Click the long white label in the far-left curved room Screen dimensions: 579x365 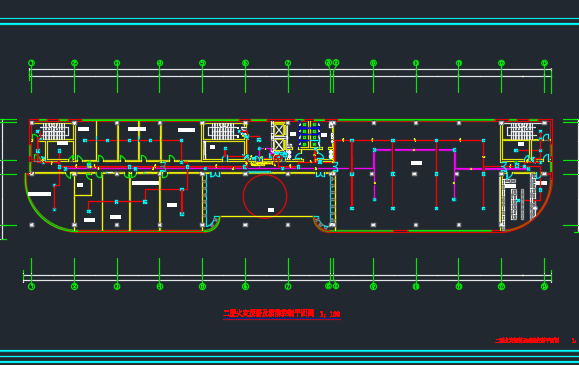tap(40, 194)
